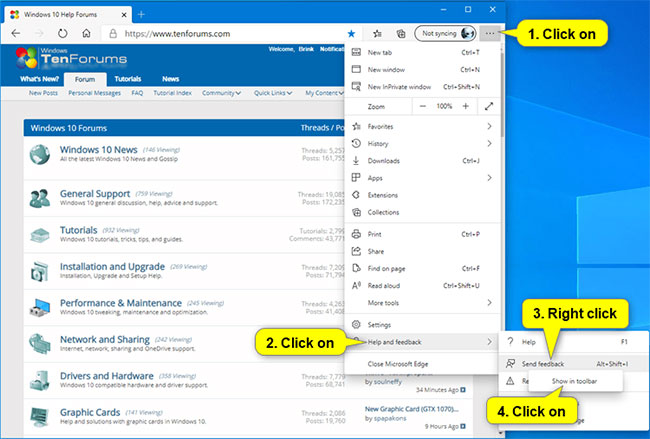Click the Print menu icon
The height and width of the screenshot is (439, 650).
coord(356,234)
